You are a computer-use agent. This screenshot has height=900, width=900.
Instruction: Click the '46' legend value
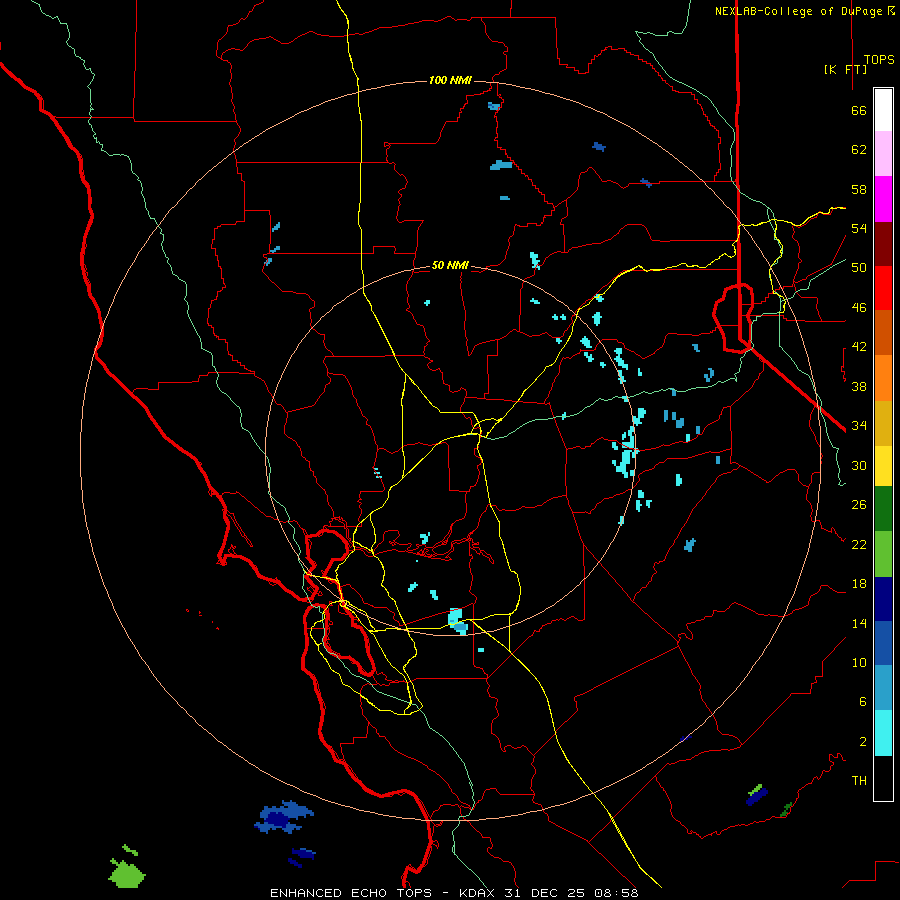(x=859, y=308)
